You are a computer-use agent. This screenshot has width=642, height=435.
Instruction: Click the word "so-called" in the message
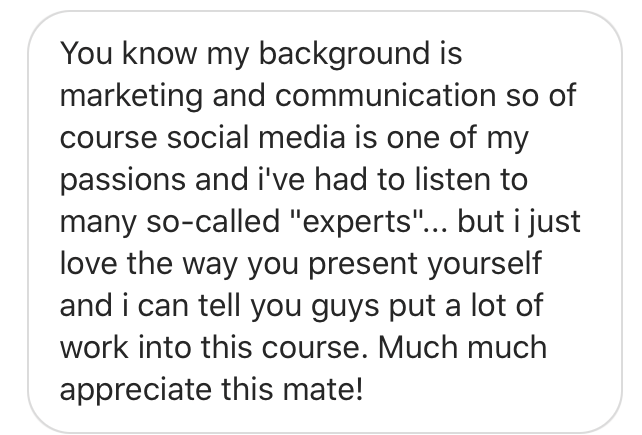pos(213,222)
